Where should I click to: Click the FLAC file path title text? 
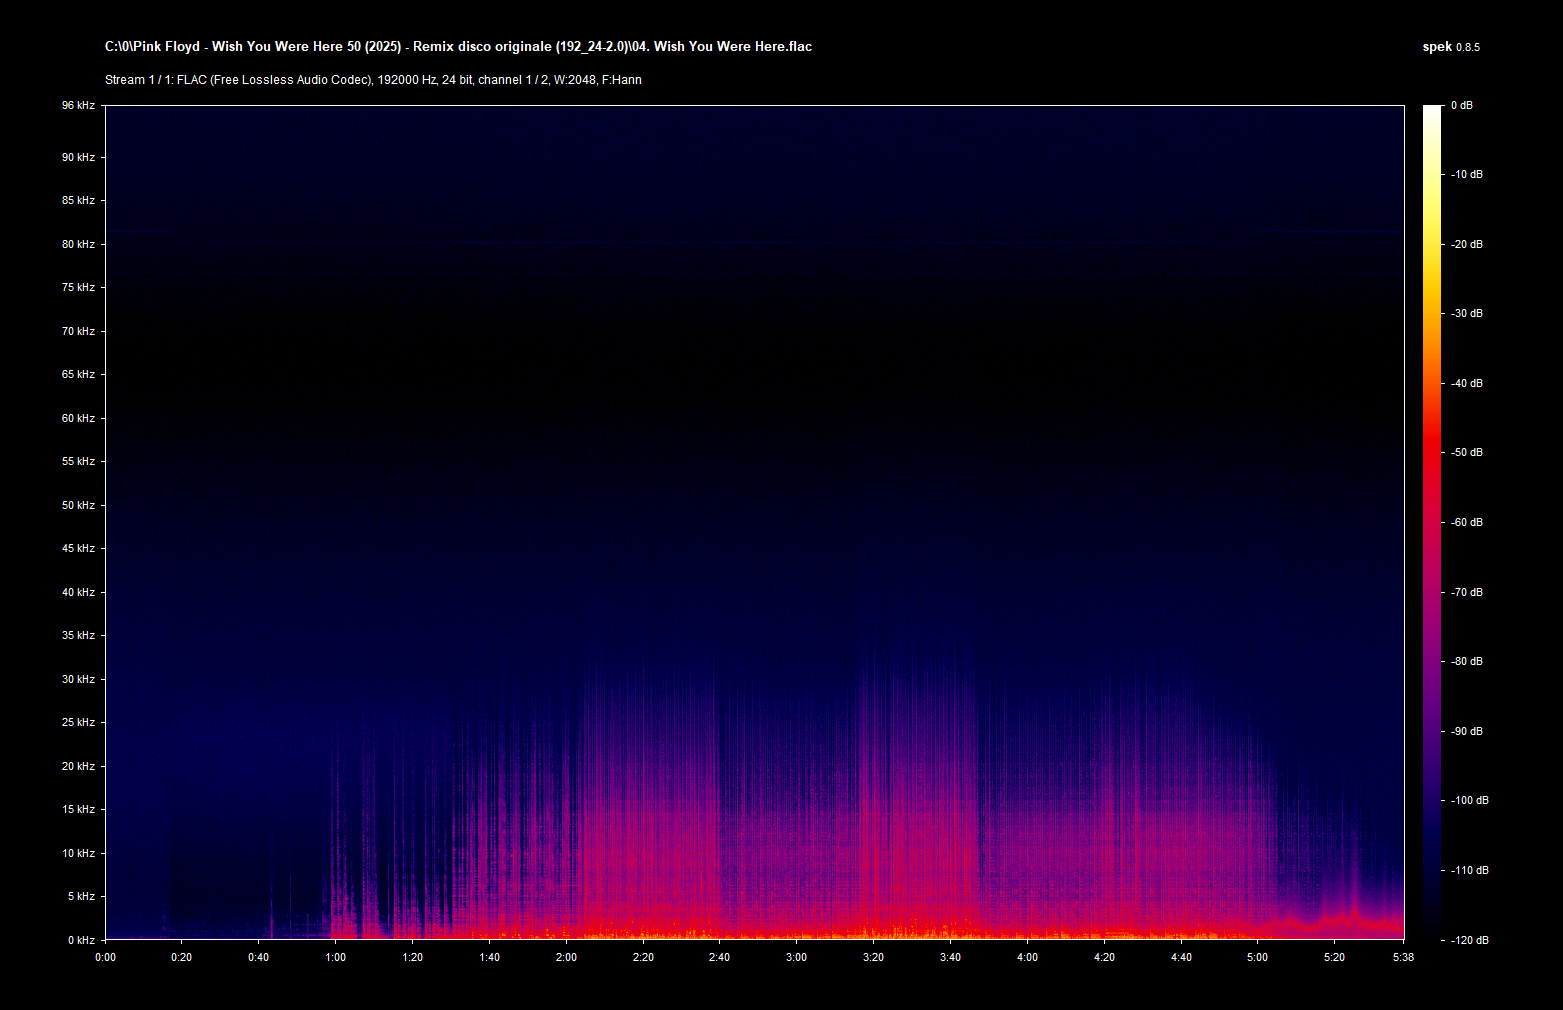(458, 47)
